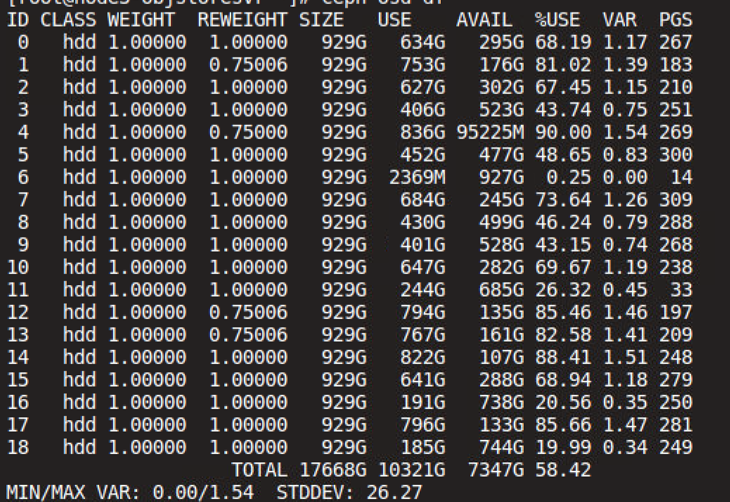730x502 pixels.
Task: Click the REWEIGHT column header
Action: (x=242, y=20)
